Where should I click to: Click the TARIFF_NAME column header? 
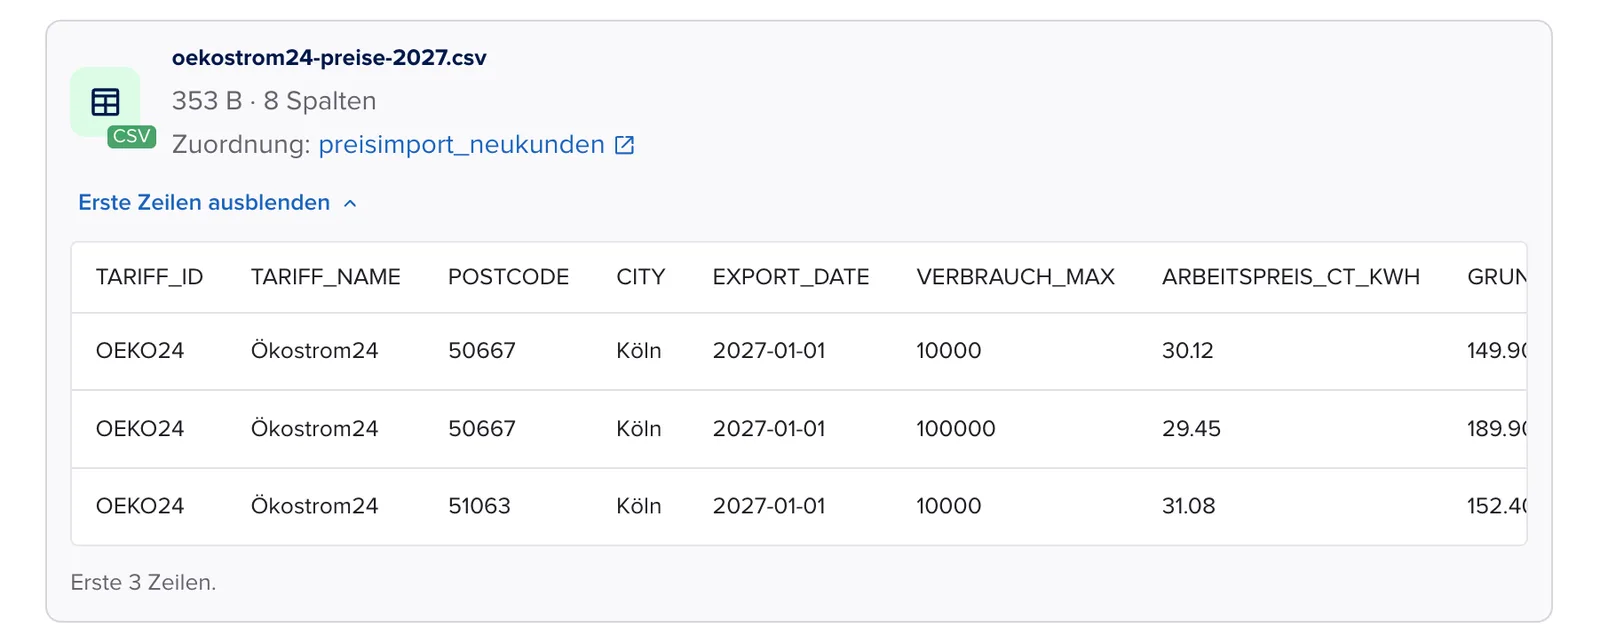point(325,277)
